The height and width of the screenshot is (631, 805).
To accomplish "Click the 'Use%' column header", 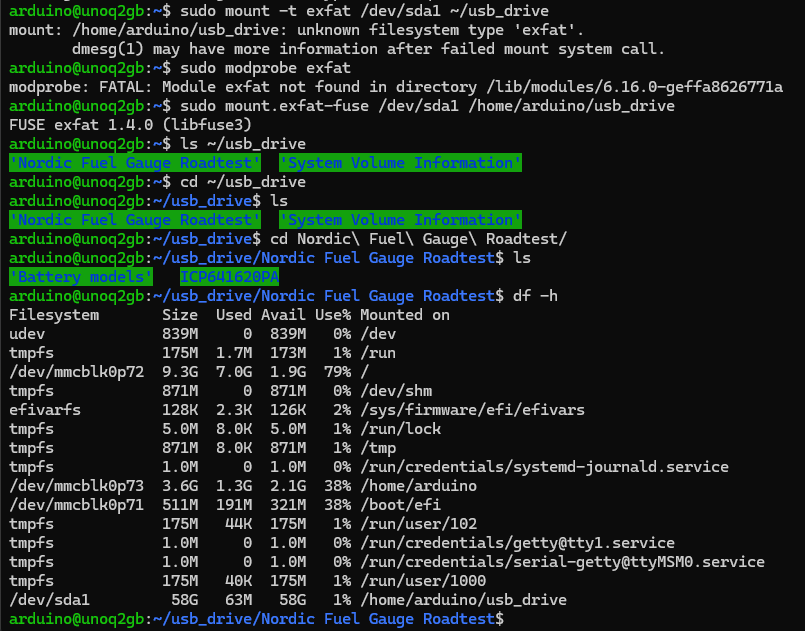I will click(x=333, y=315).
